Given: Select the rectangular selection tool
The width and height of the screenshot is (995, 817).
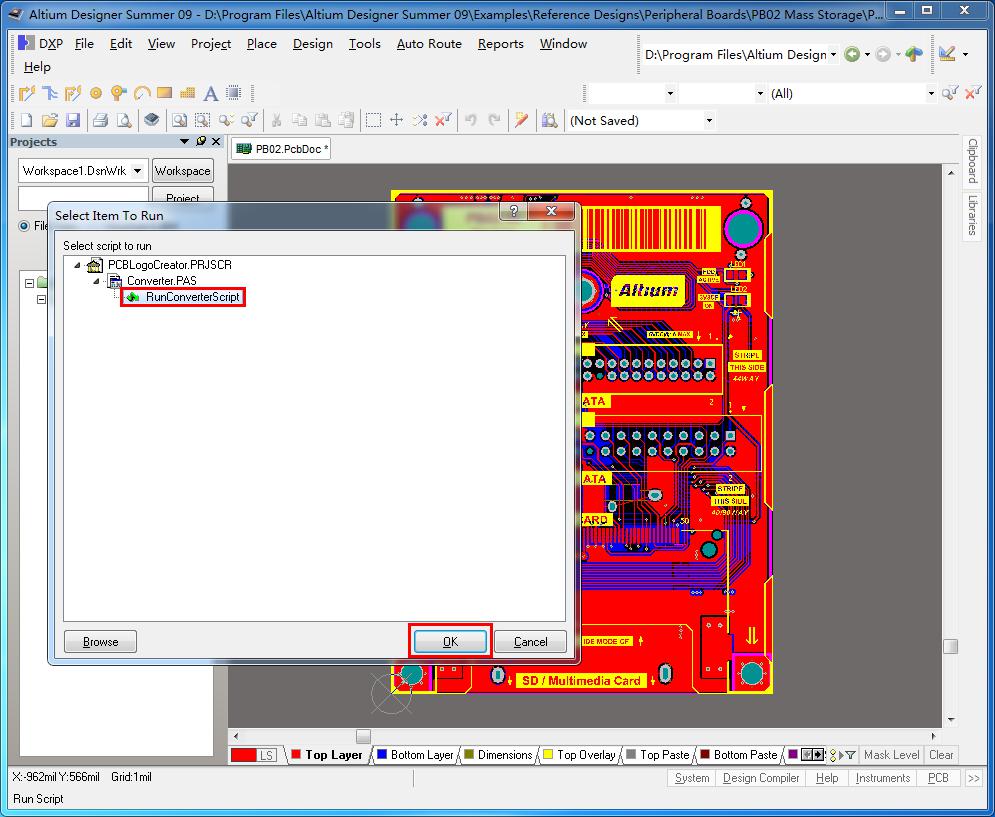Looking at the screenshot, I should 373,120.
